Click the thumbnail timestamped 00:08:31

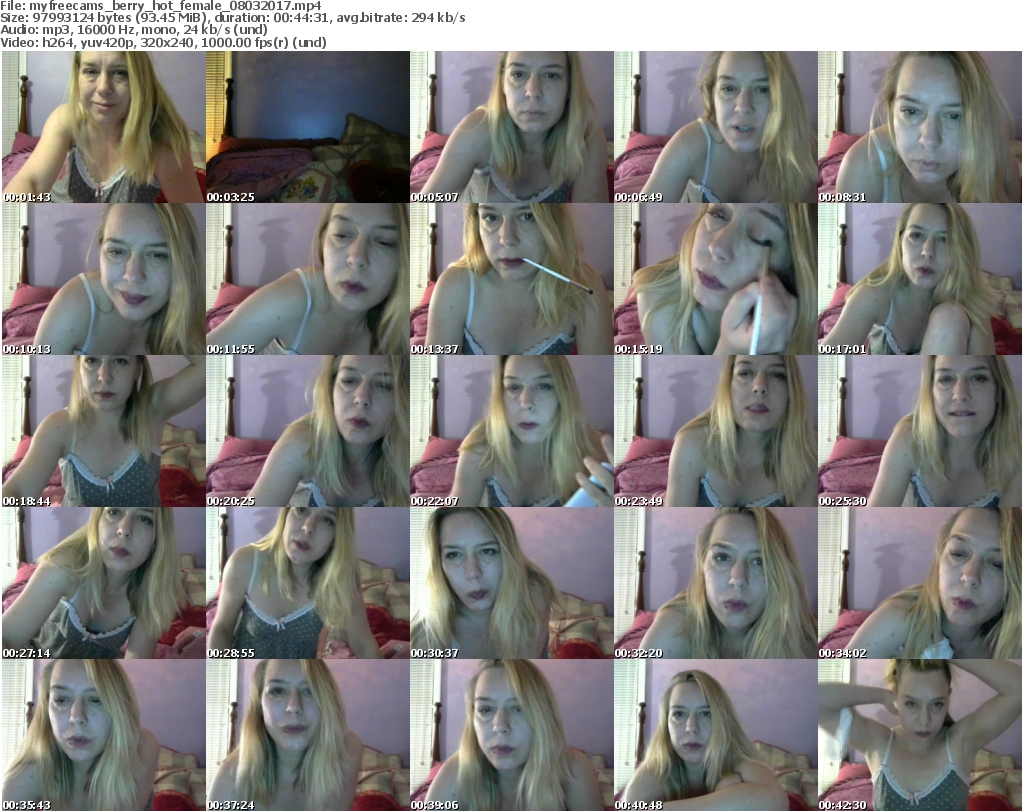pyautogui.click(x=920, y=127)
